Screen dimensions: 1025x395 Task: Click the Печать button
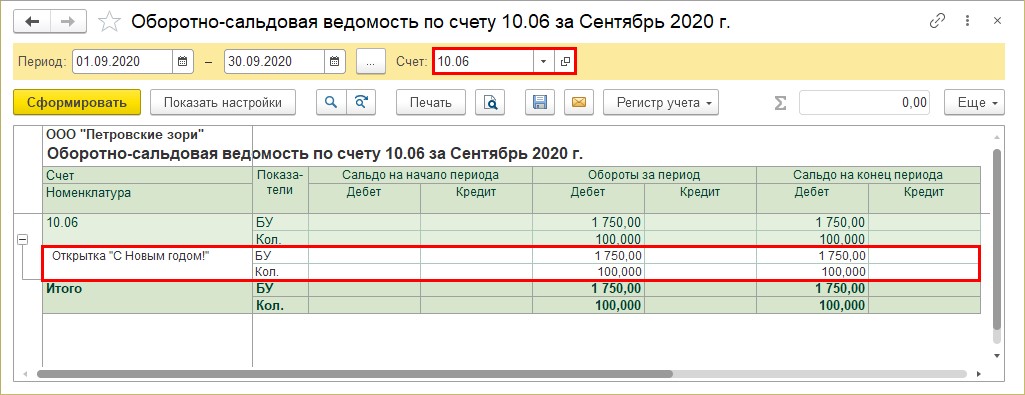(x=431, y=102)
